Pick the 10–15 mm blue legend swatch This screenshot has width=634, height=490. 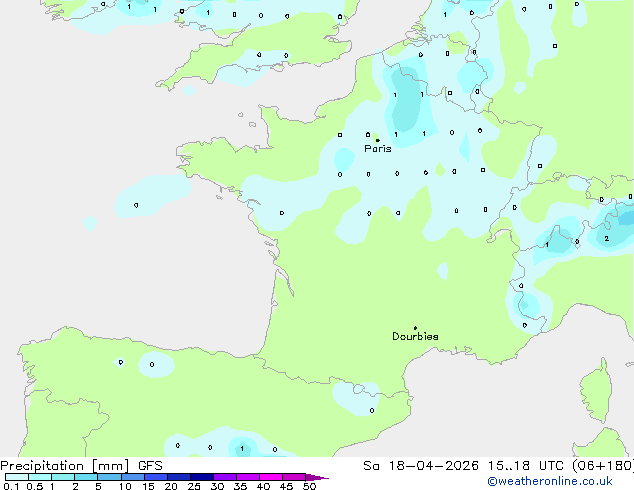point(133,477)
